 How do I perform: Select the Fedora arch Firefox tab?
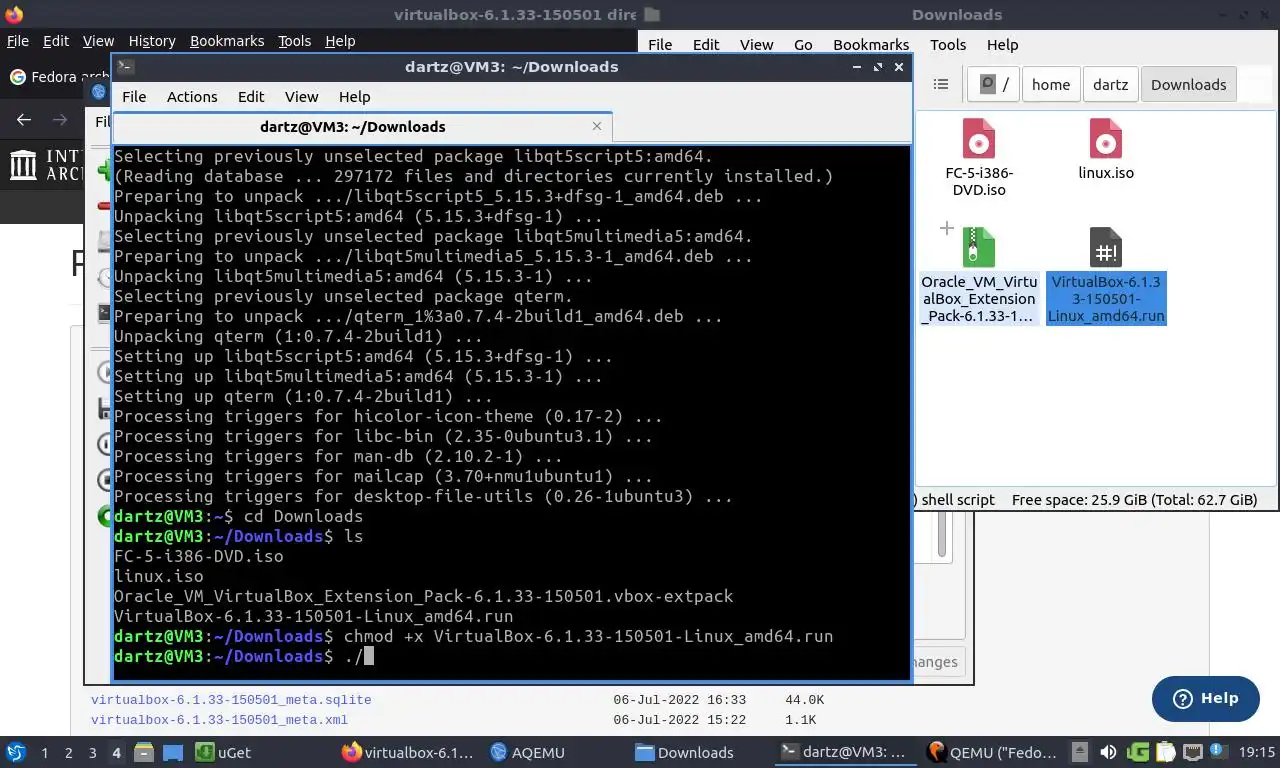[x=59, y=77]
